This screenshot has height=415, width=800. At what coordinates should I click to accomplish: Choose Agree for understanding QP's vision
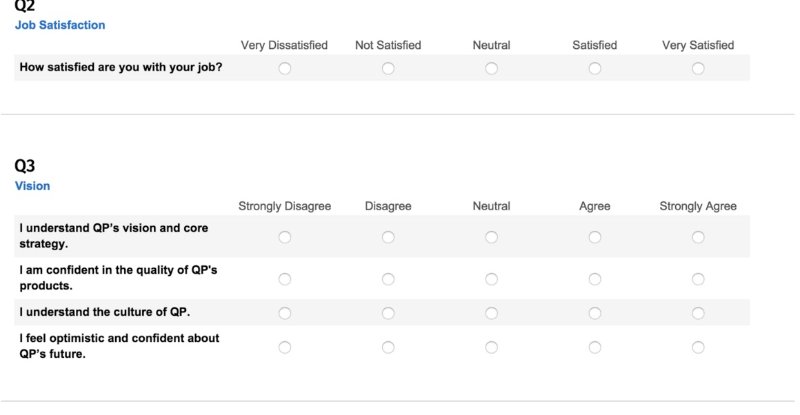click(x=595, y=237)
